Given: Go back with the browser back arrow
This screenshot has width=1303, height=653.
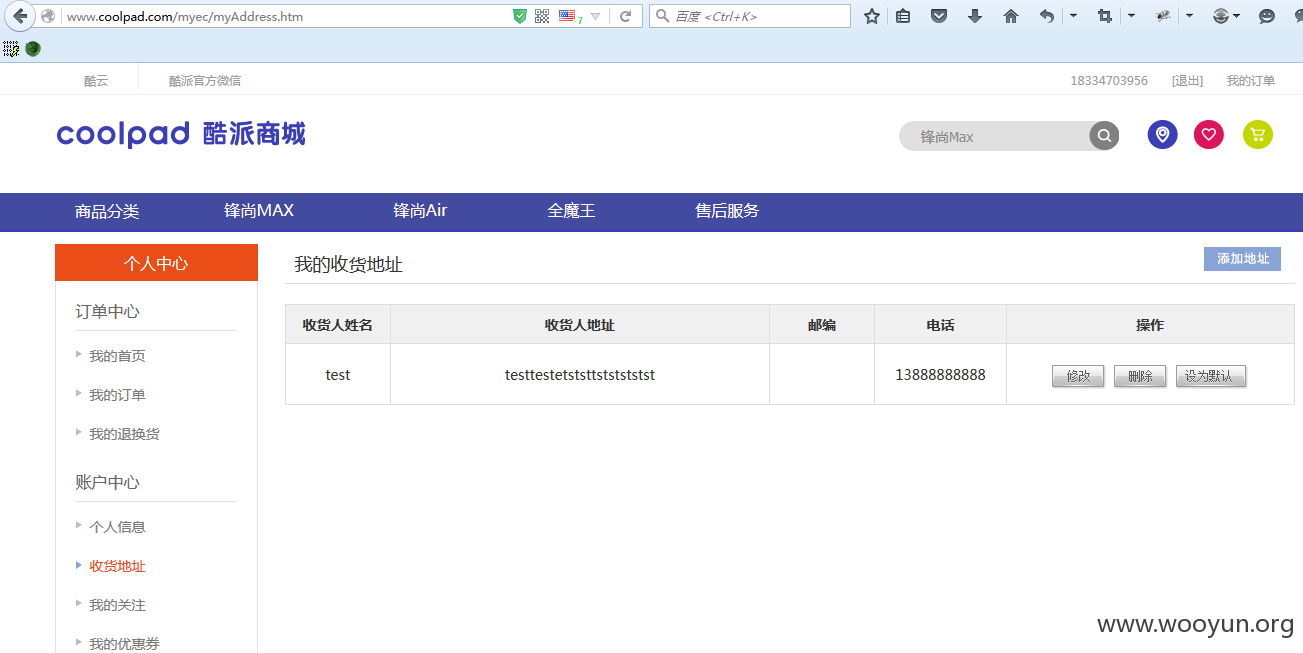Looking at the screenshot, I should pyautogui.click(x=20, y=16).
